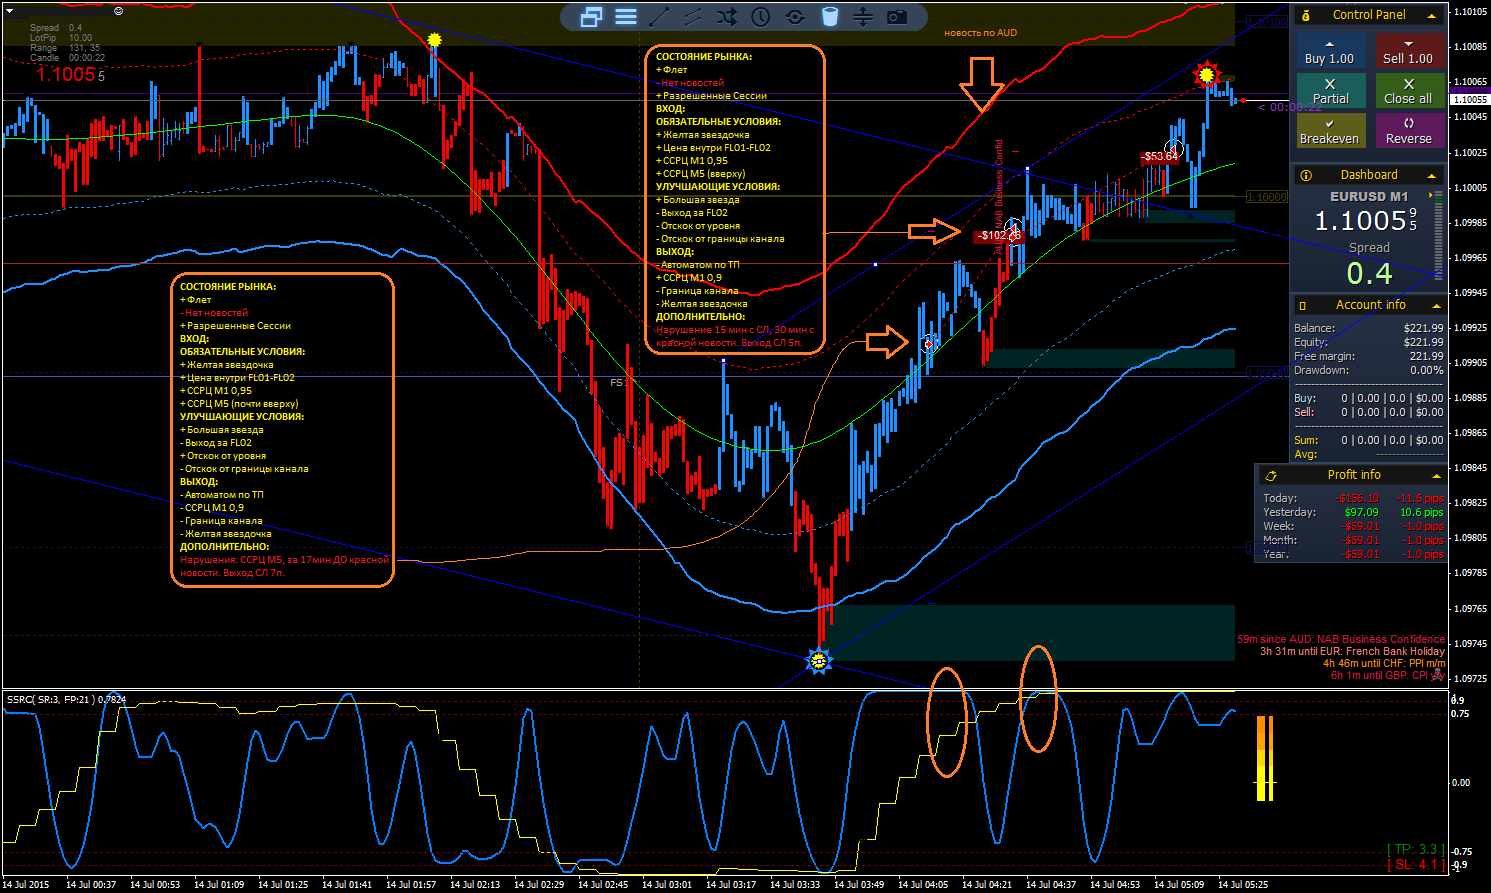Click the NAB Business Confidence news line
The width and height of the screenshot is (1491, 893).
pyautogui.click(x=1341, y=639)
